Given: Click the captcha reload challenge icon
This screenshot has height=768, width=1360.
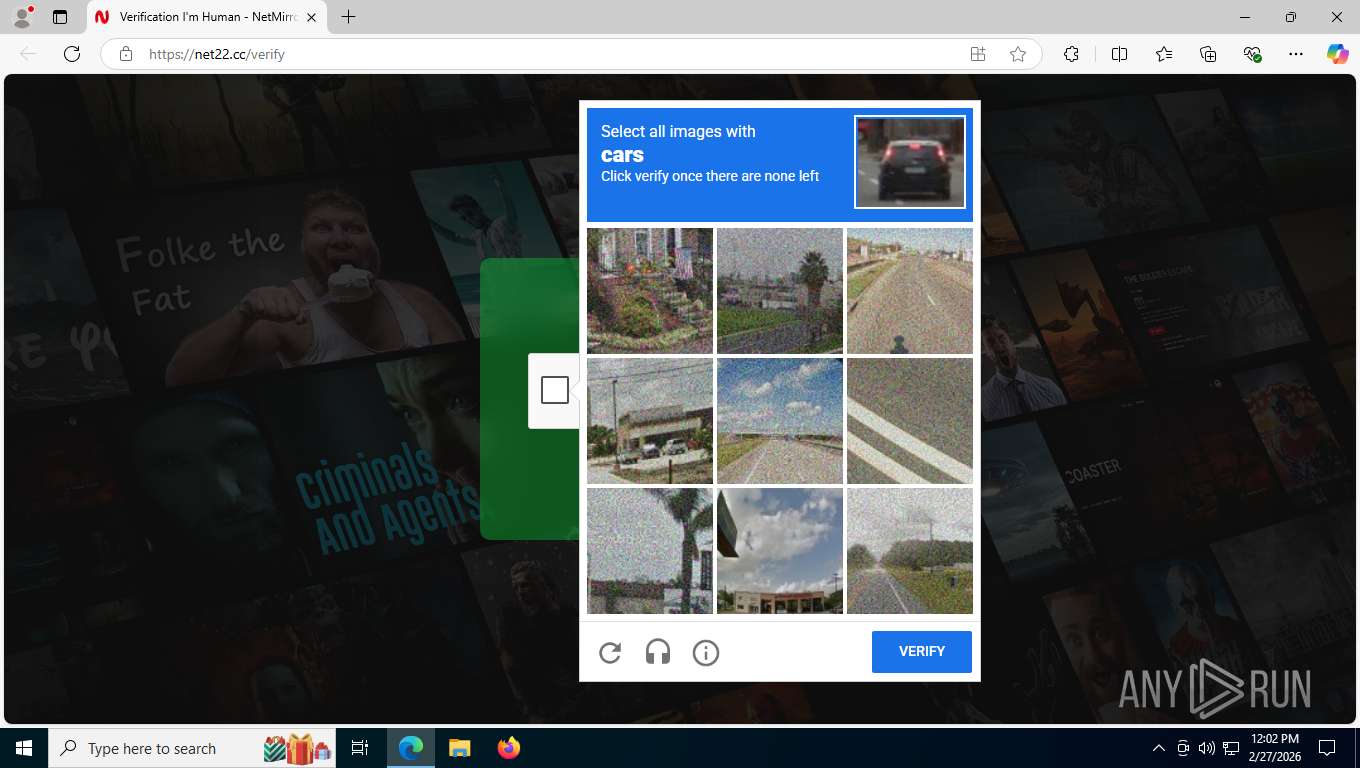Looking at the screenshot, I should click(x=610, y=653).
